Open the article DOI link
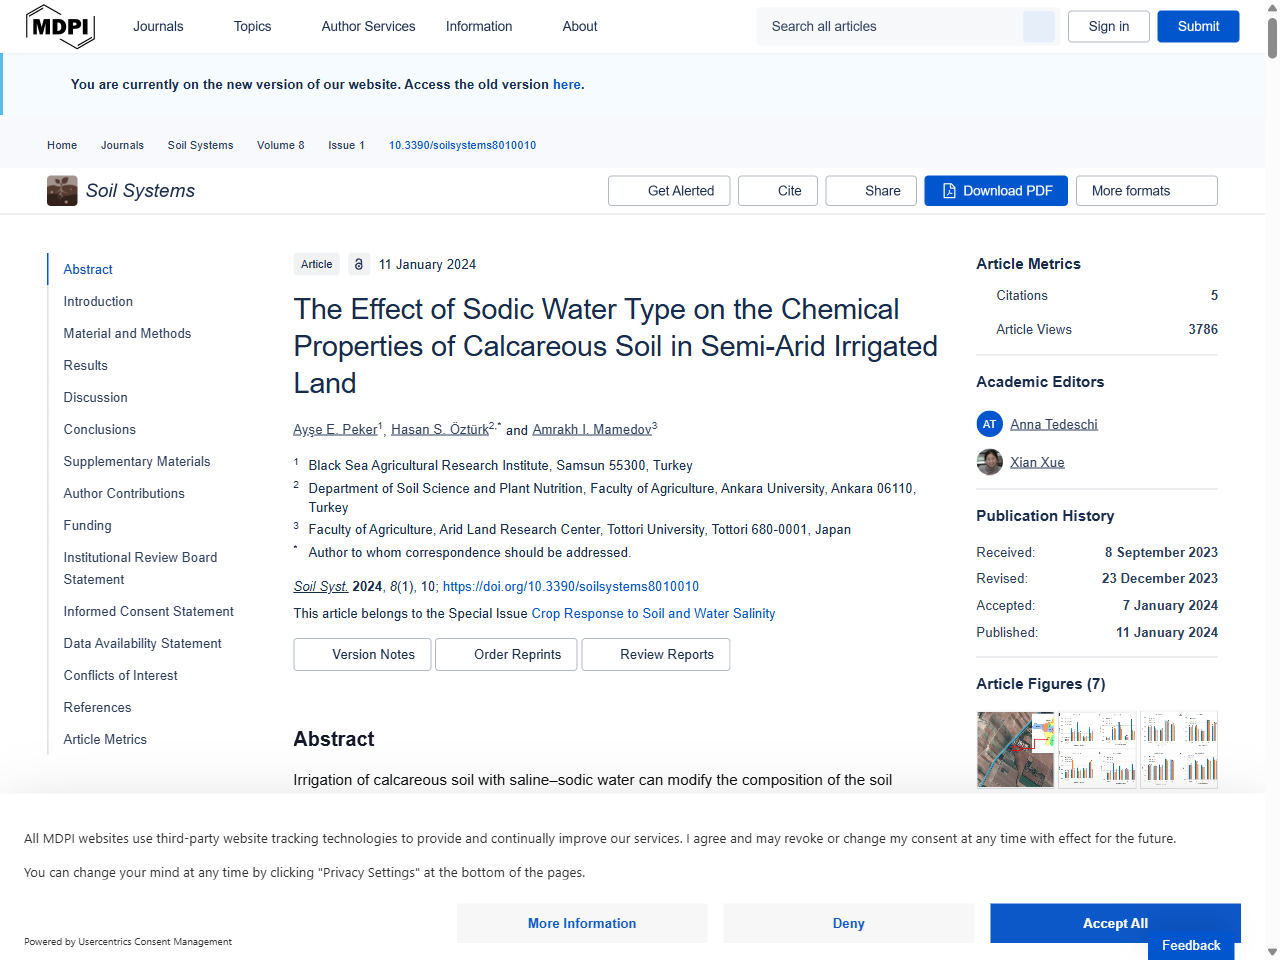Image resolution: width=1280 pixels, height=960 pixels. pos(570,586)
